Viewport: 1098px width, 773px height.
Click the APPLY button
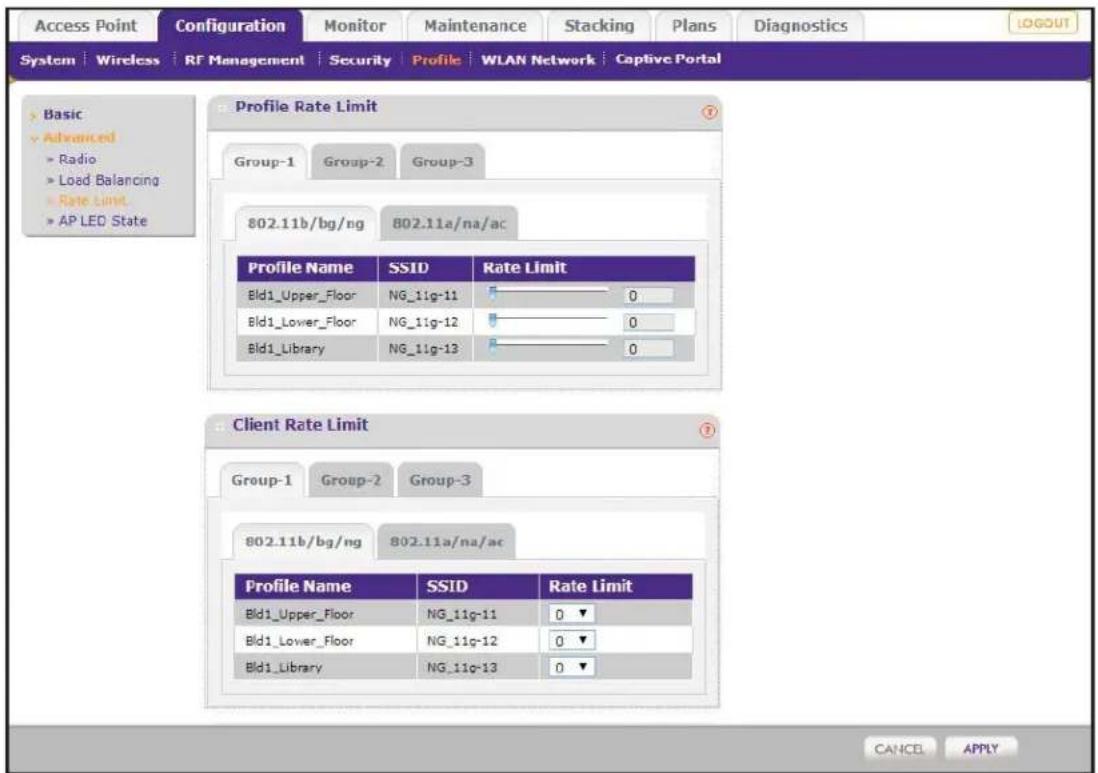[x=980, y=749]
